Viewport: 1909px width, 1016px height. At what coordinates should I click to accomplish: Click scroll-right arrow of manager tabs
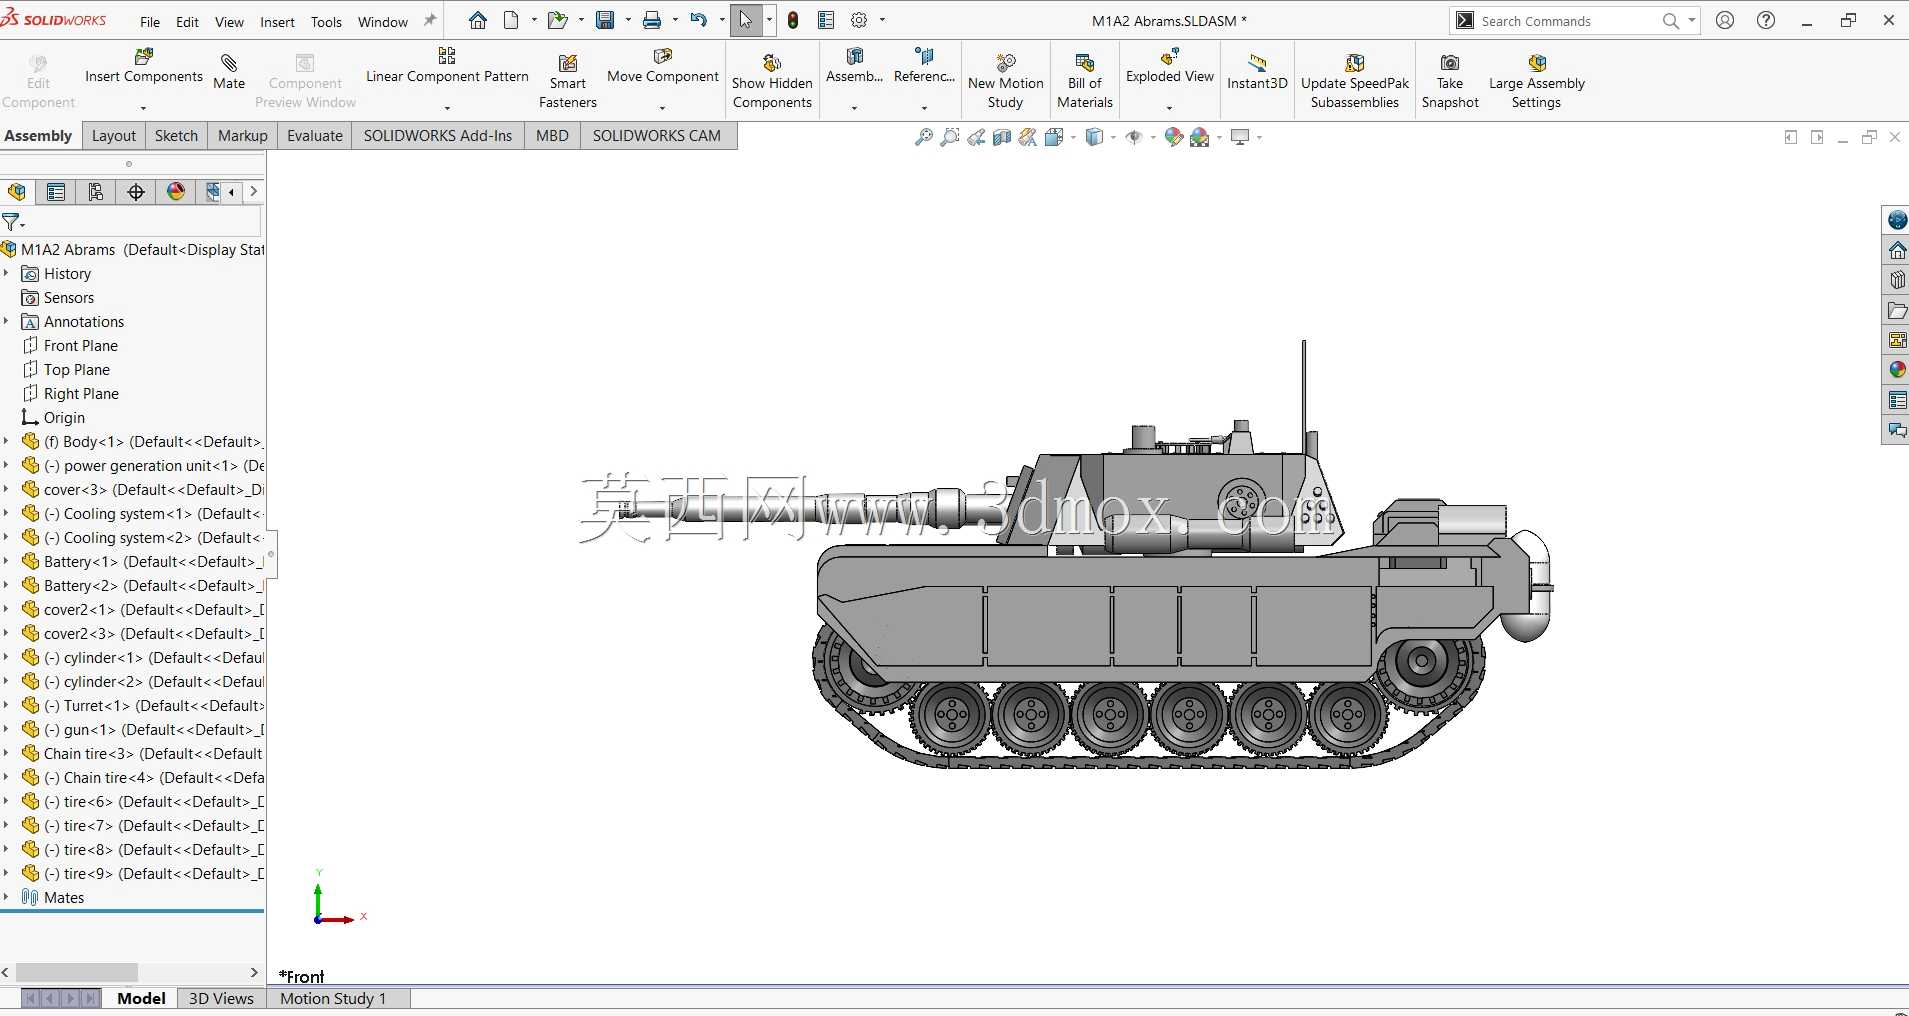tap(254, 192)
